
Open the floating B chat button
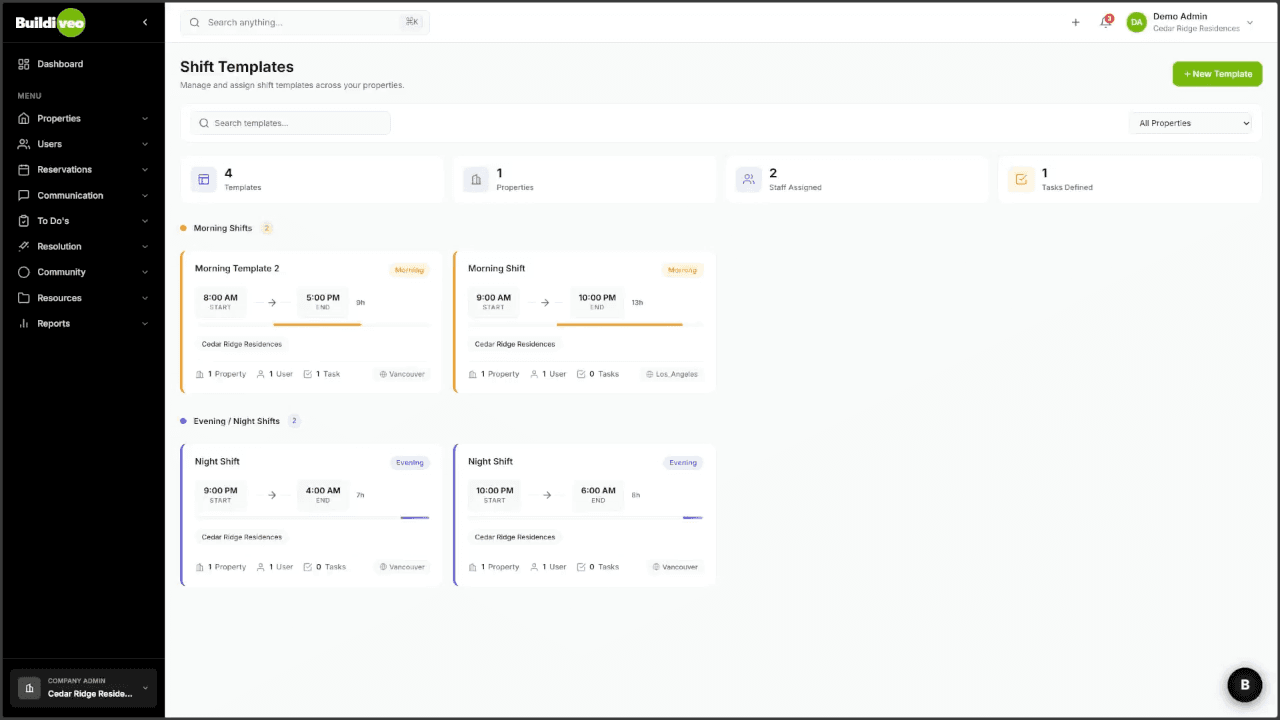[x=1245, y=685]
